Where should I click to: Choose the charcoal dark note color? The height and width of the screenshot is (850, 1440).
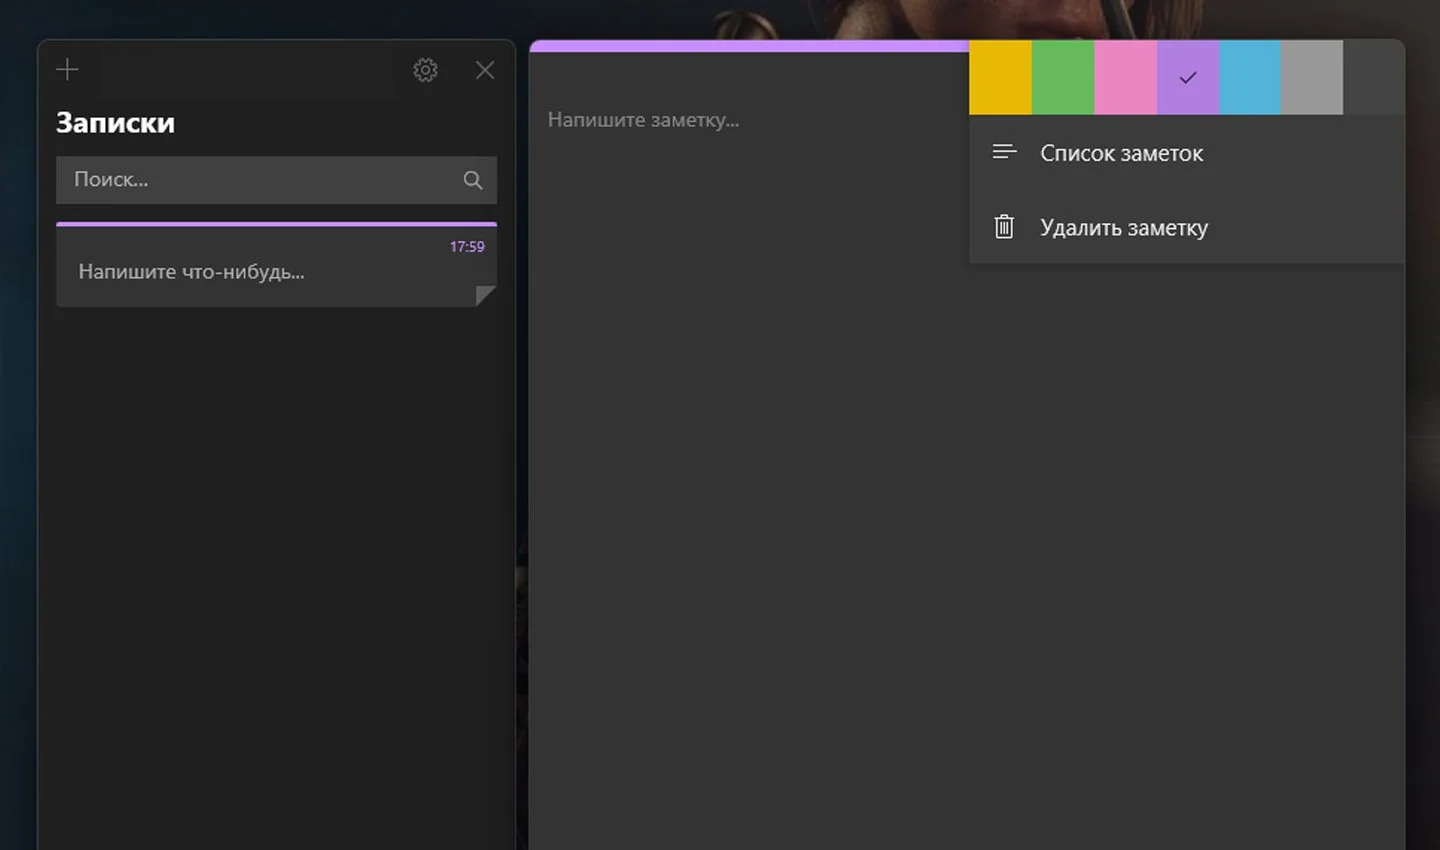pos(1374,77)
